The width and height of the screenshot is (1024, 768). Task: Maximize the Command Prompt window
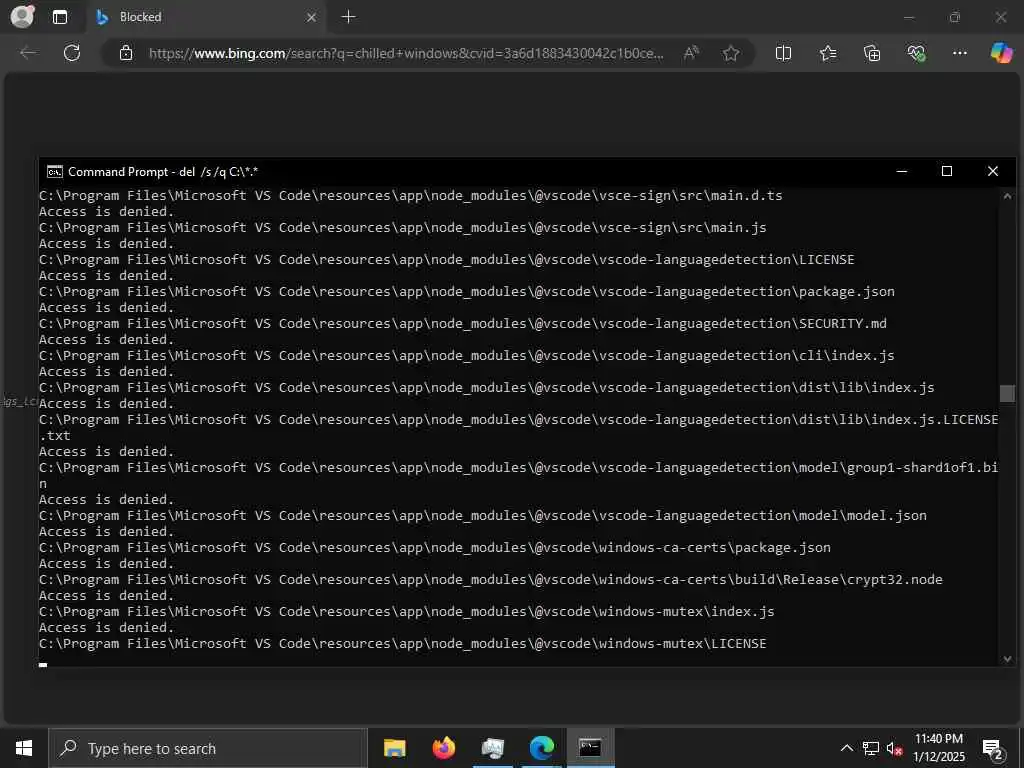(x=947, y=171)
